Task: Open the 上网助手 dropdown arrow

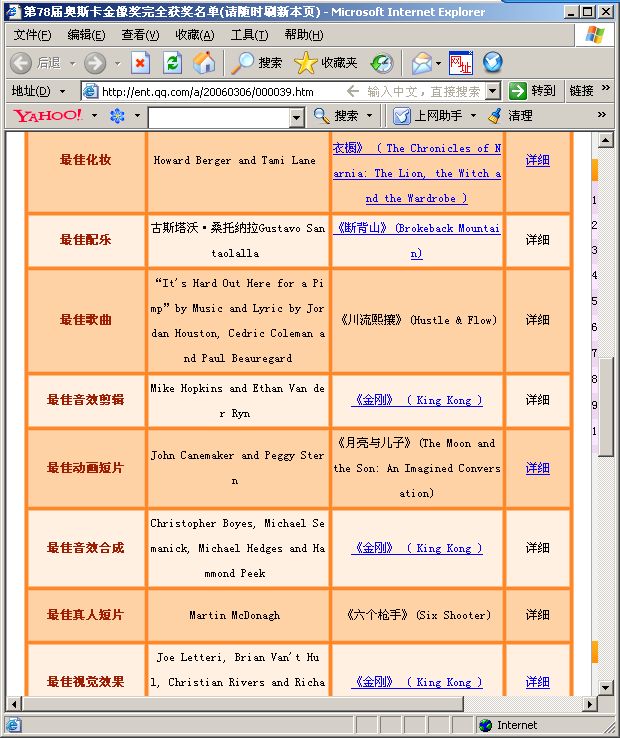Action: coord(473,115)
